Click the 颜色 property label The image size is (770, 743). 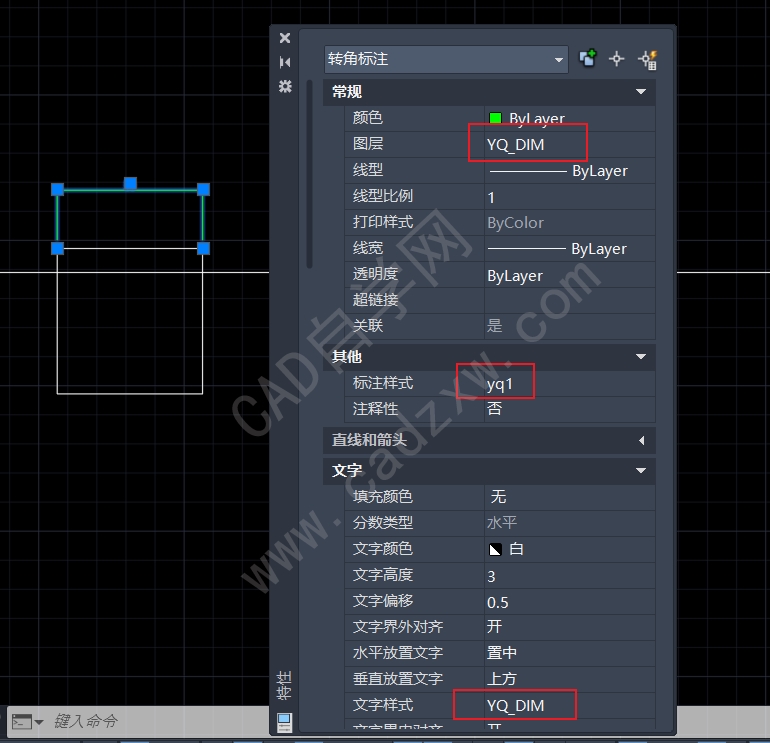[x=367, y=118]
